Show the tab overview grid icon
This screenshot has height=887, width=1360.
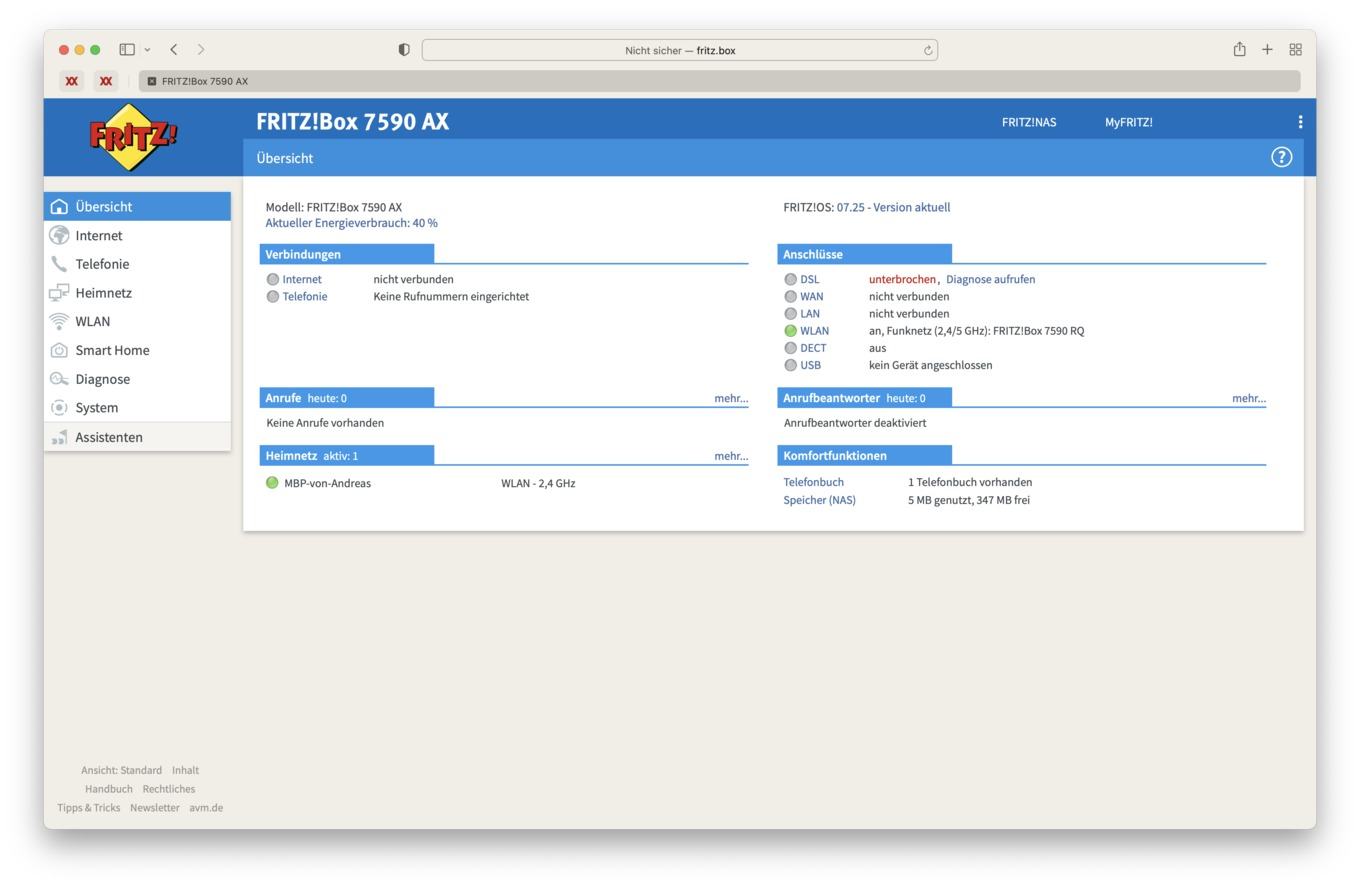1295,49
